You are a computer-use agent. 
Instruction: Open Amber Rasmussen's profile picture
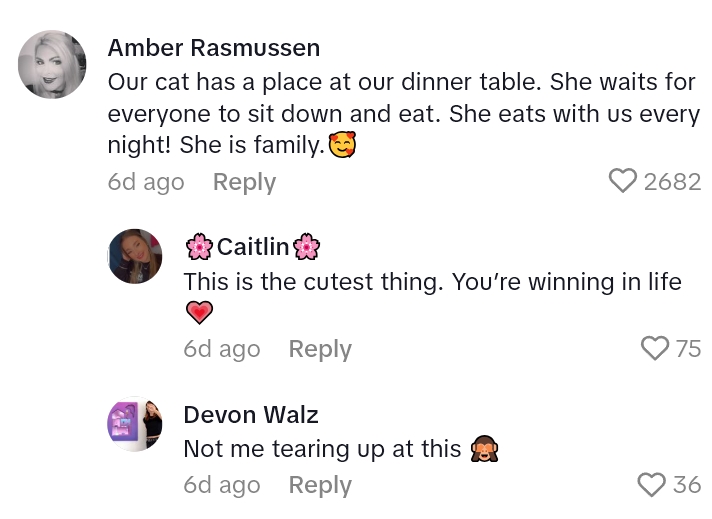[x=52, y=65]
